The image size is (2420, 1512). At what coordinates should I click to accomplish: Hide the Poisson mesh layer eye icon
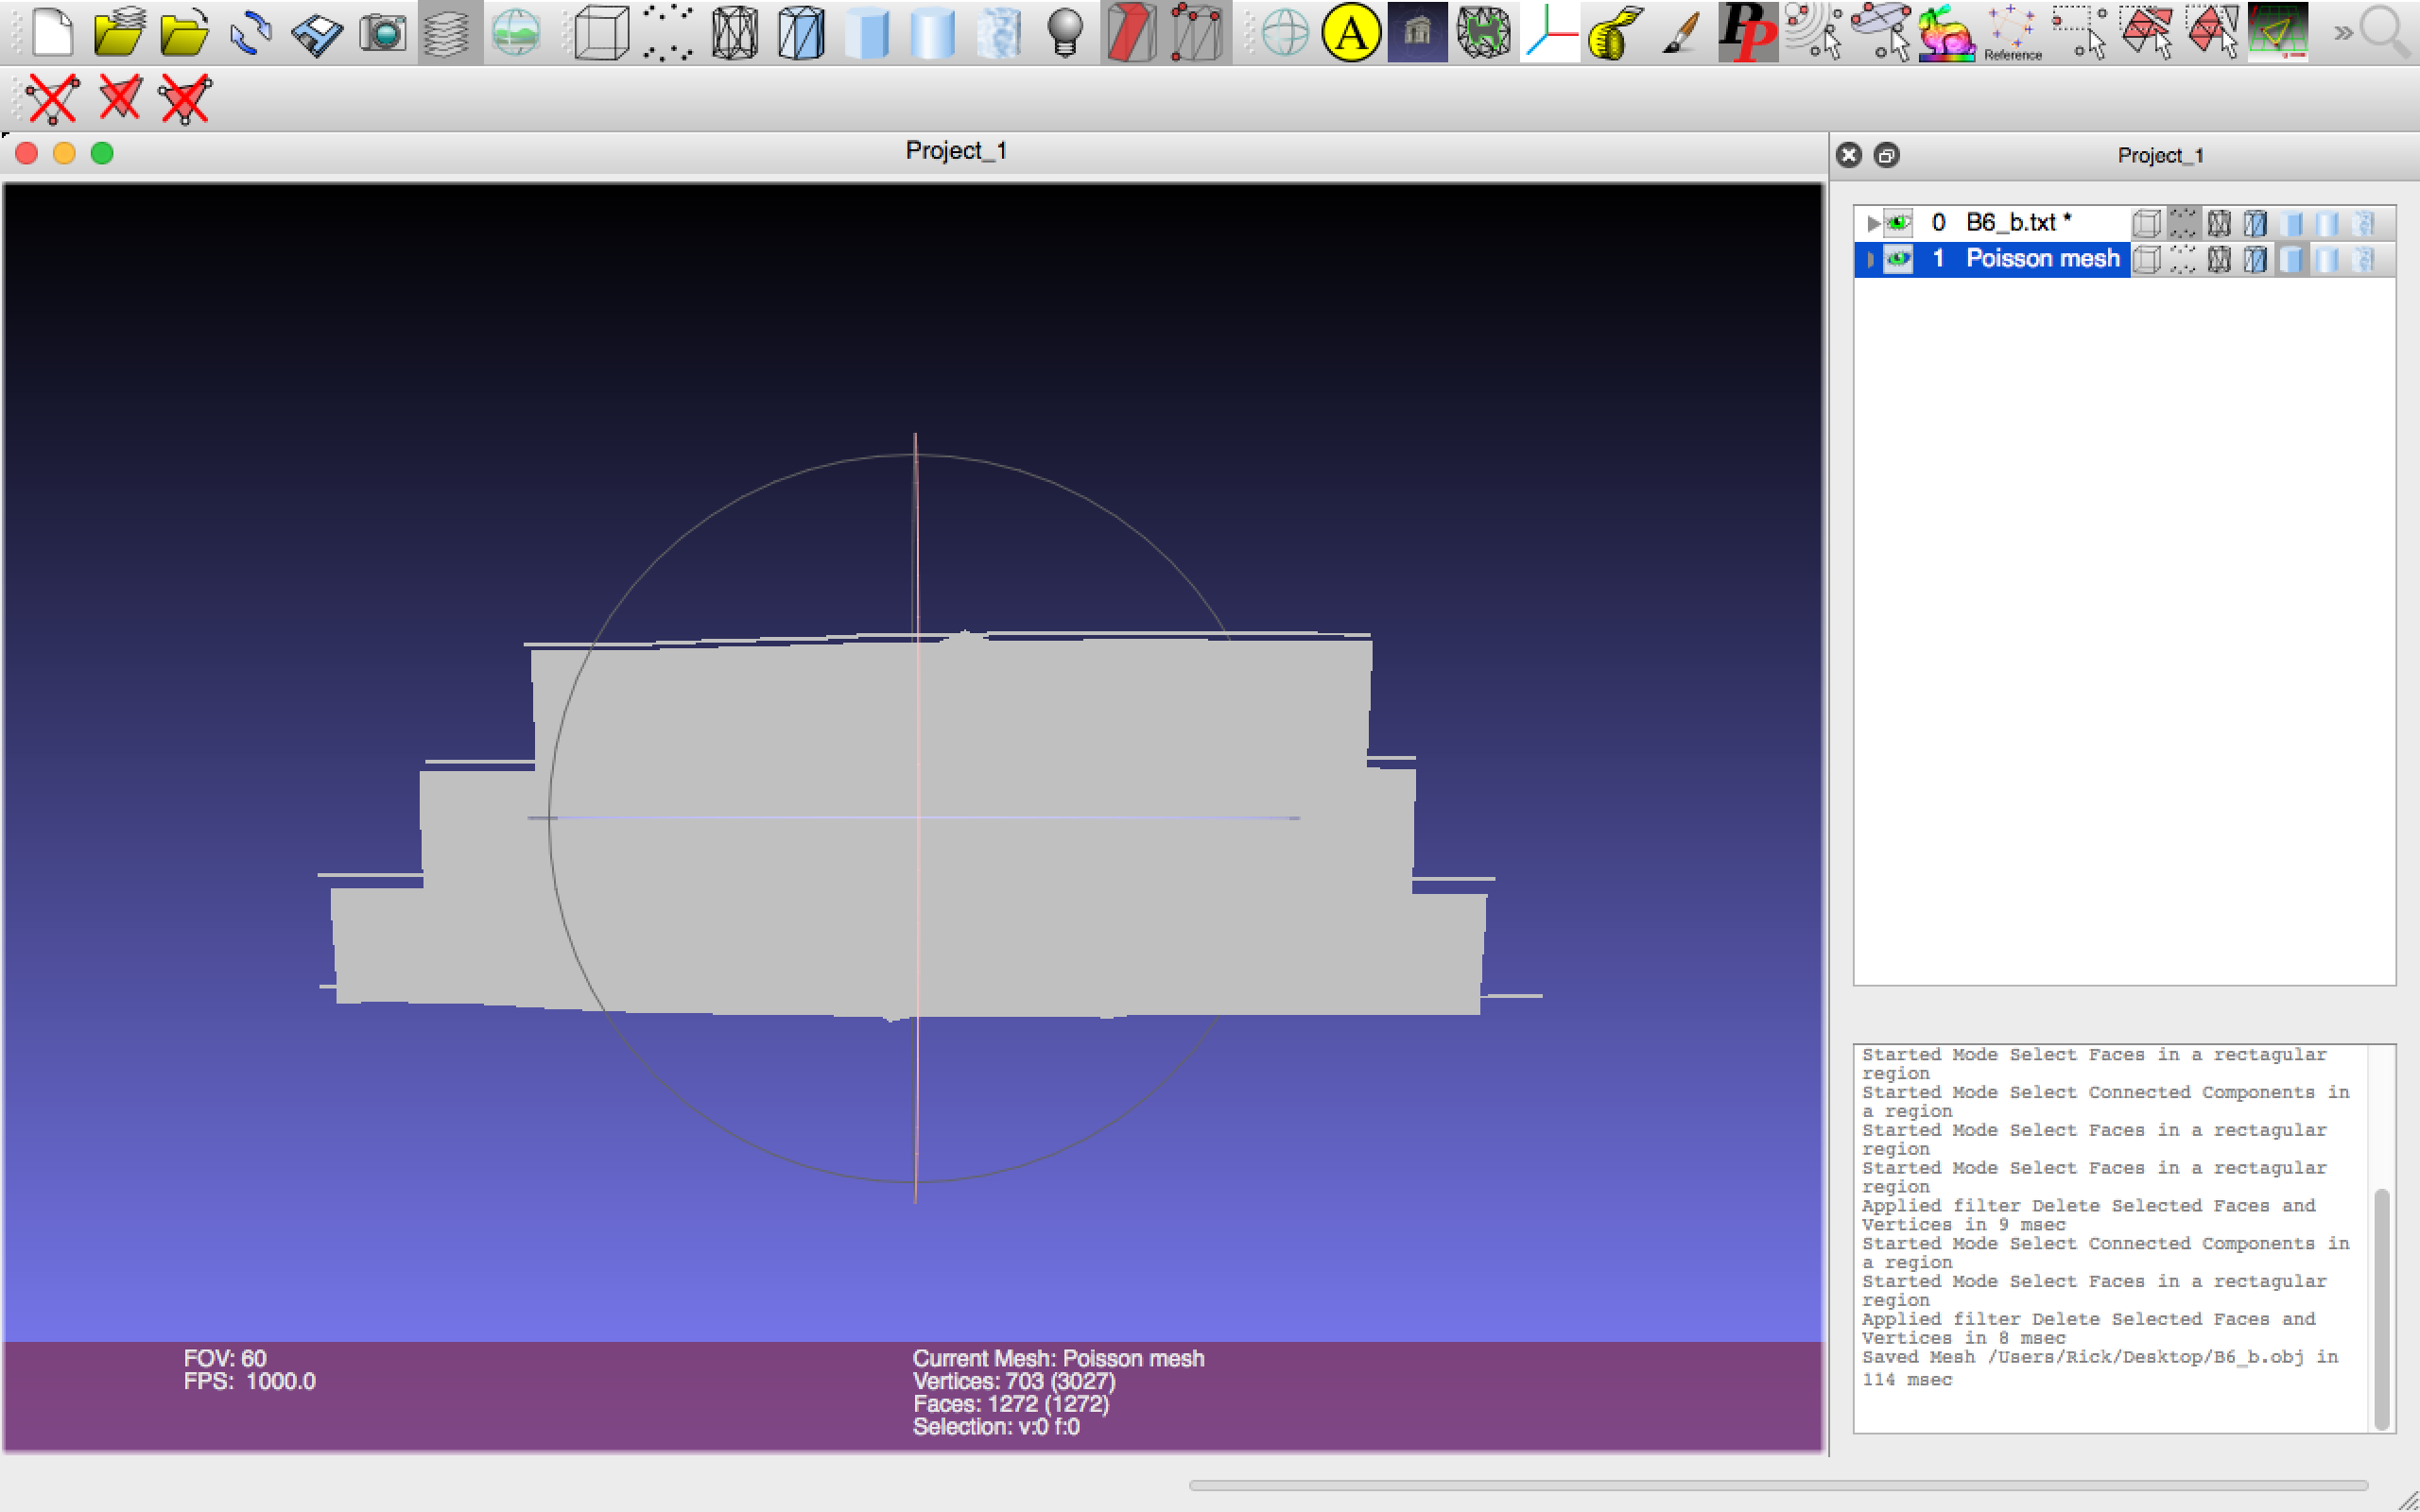pos(1898,259)
